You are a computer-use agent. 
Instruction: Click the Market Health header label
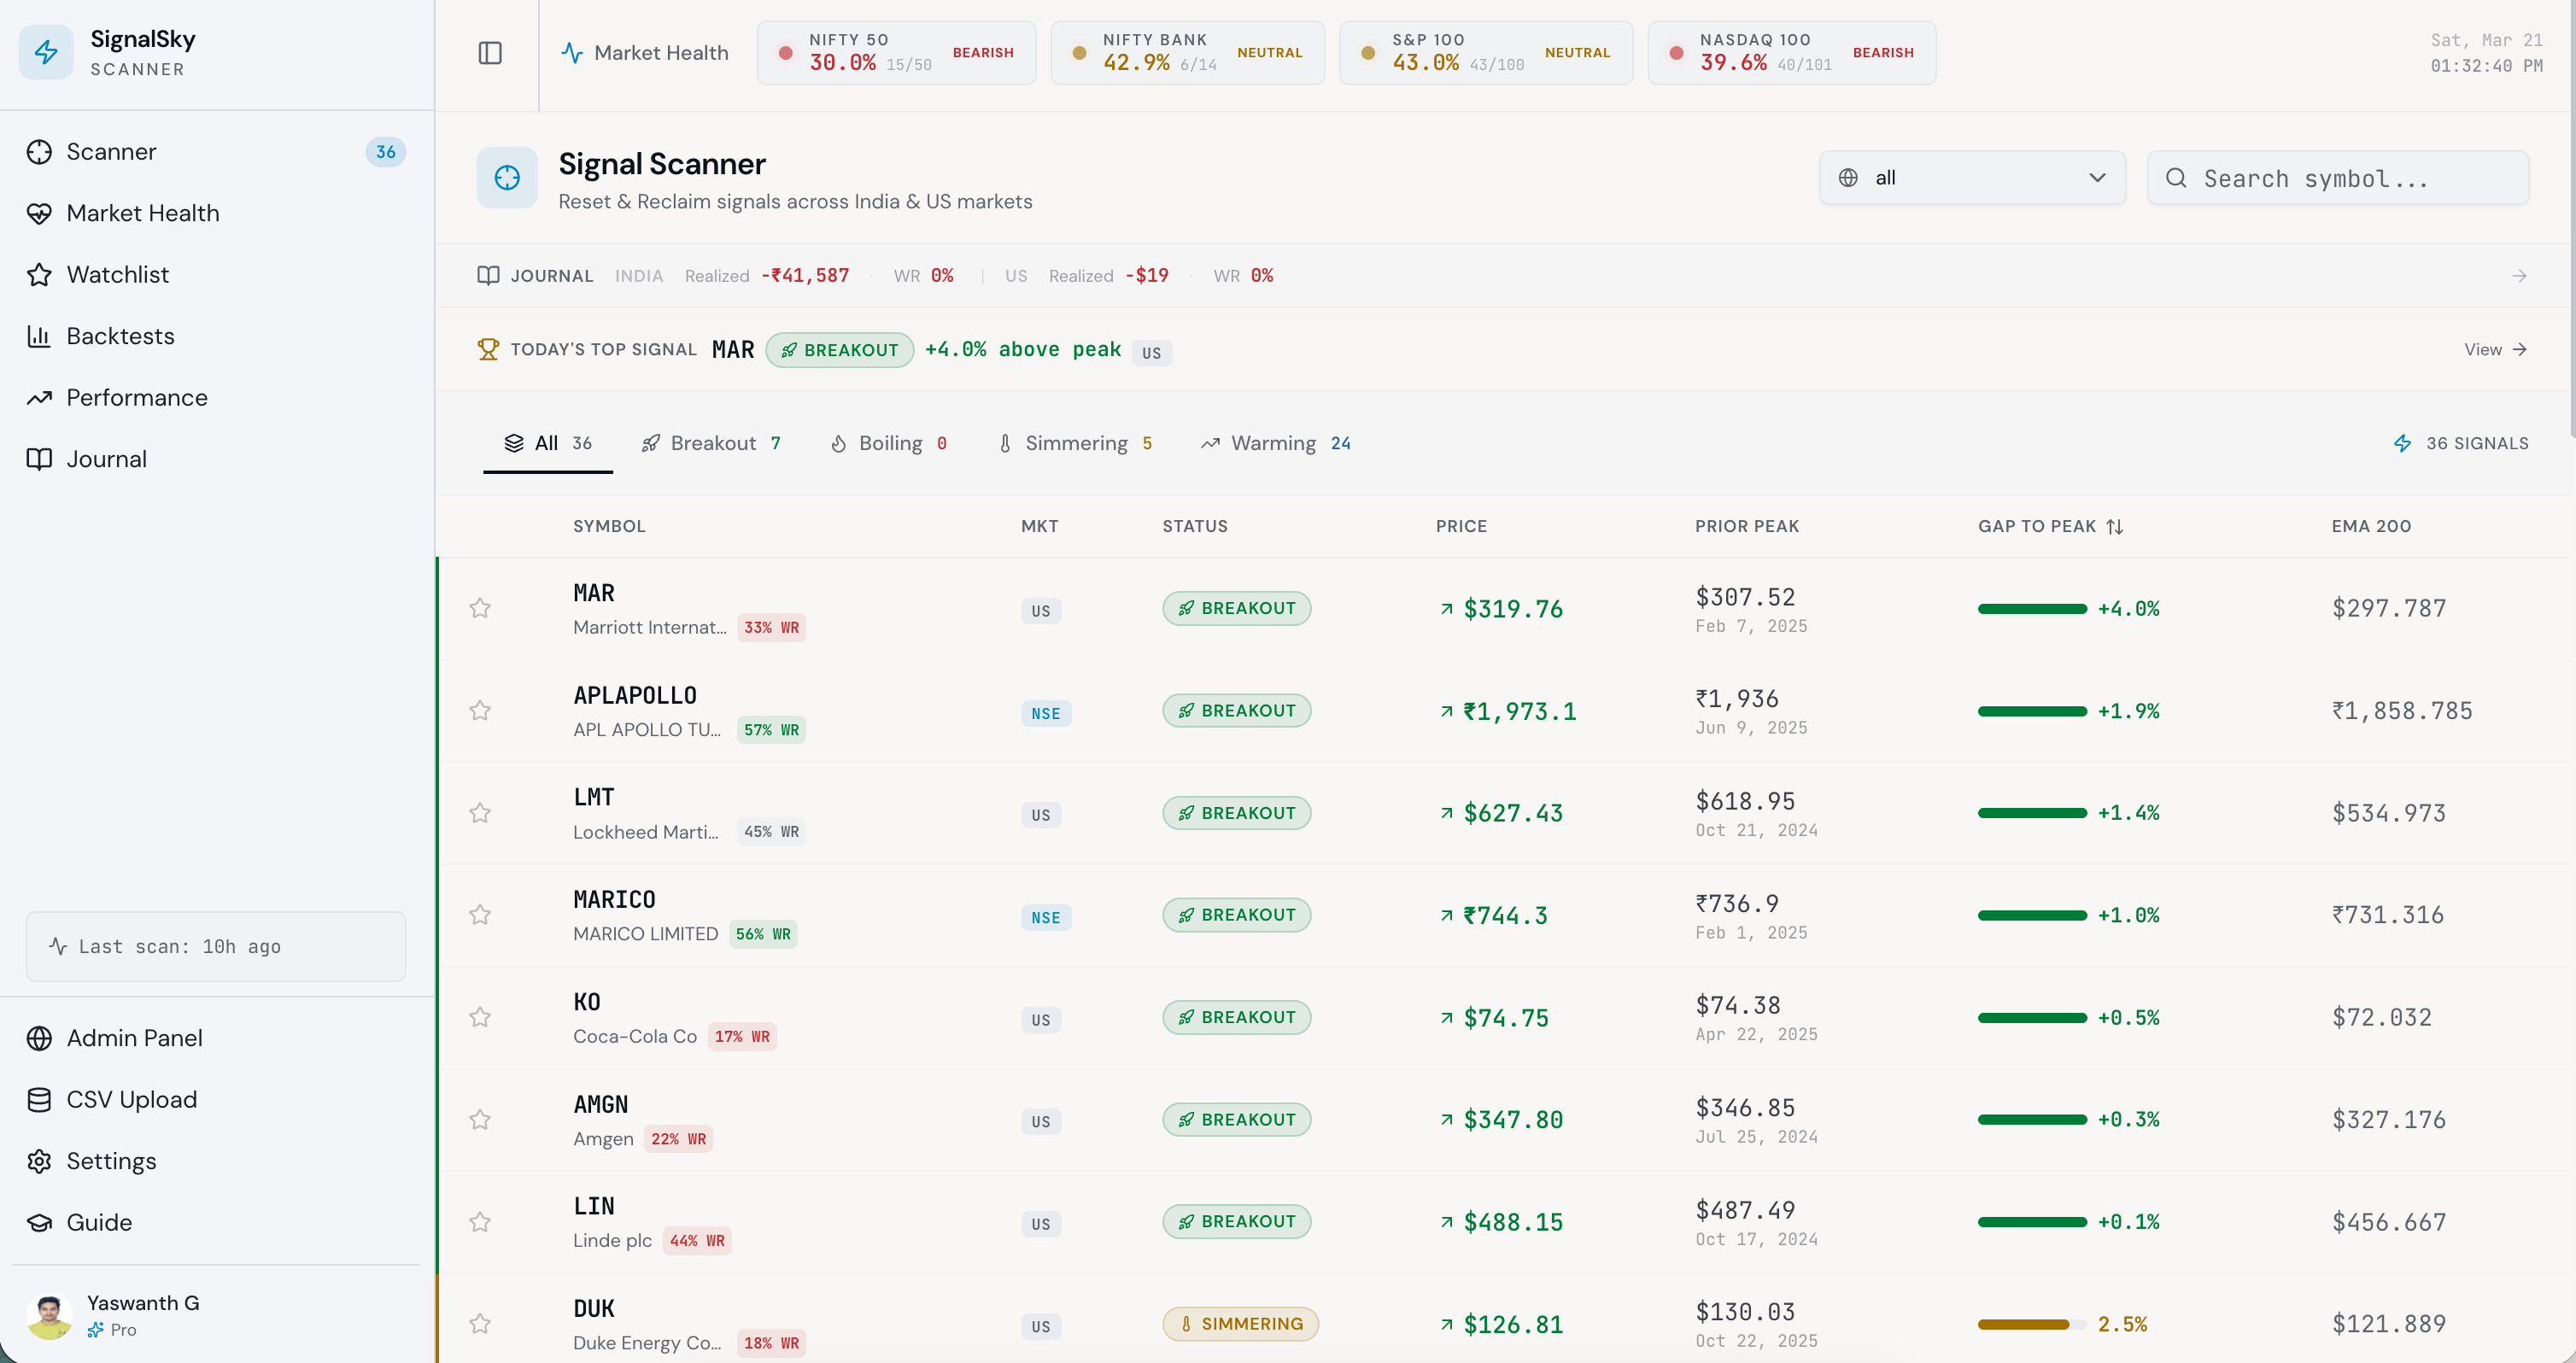661,53
